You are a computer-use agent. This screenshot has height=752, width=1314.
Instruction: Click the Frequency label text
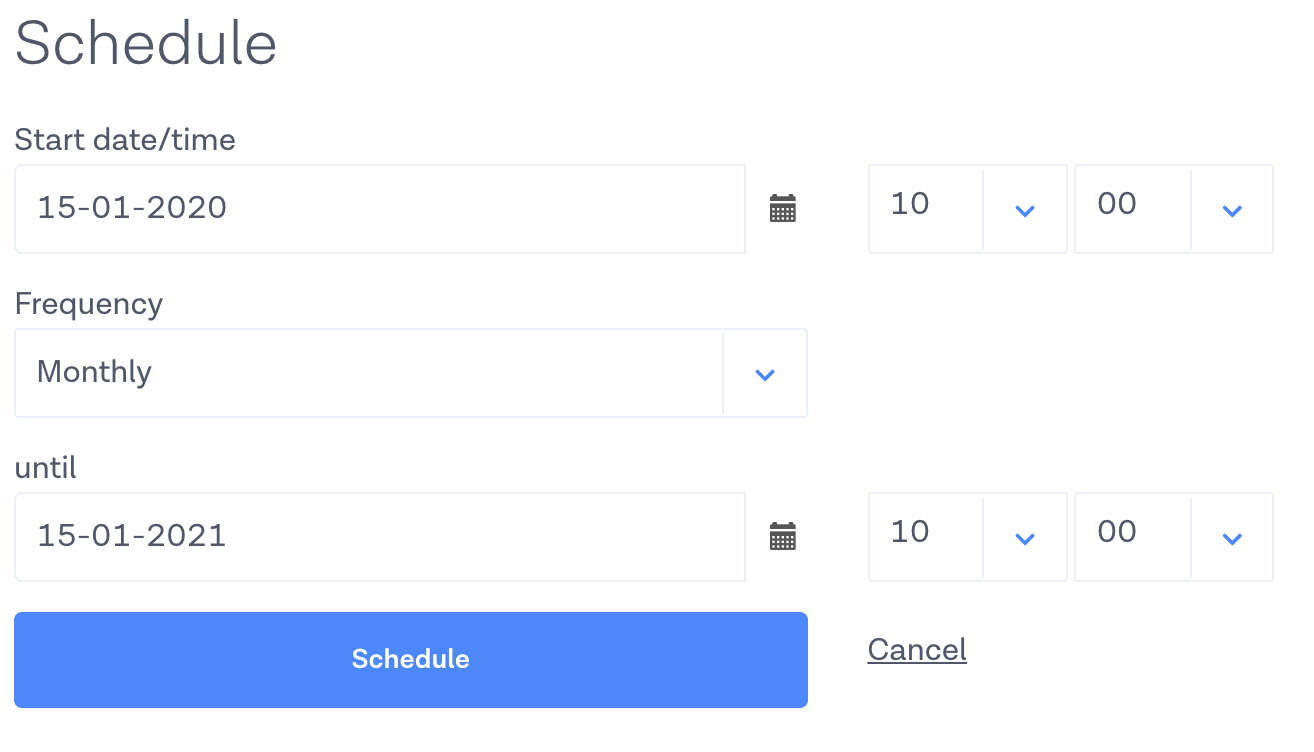coord(89,304)
